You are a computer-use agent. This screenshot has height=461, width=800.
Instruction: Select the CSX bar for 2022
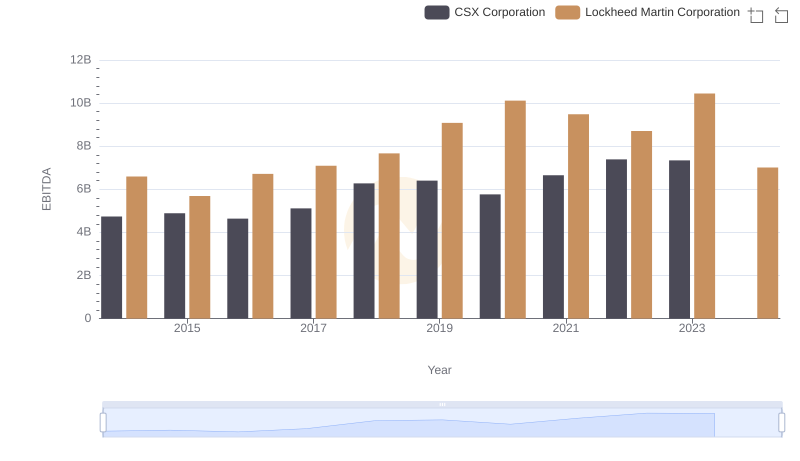click(616, 239)
